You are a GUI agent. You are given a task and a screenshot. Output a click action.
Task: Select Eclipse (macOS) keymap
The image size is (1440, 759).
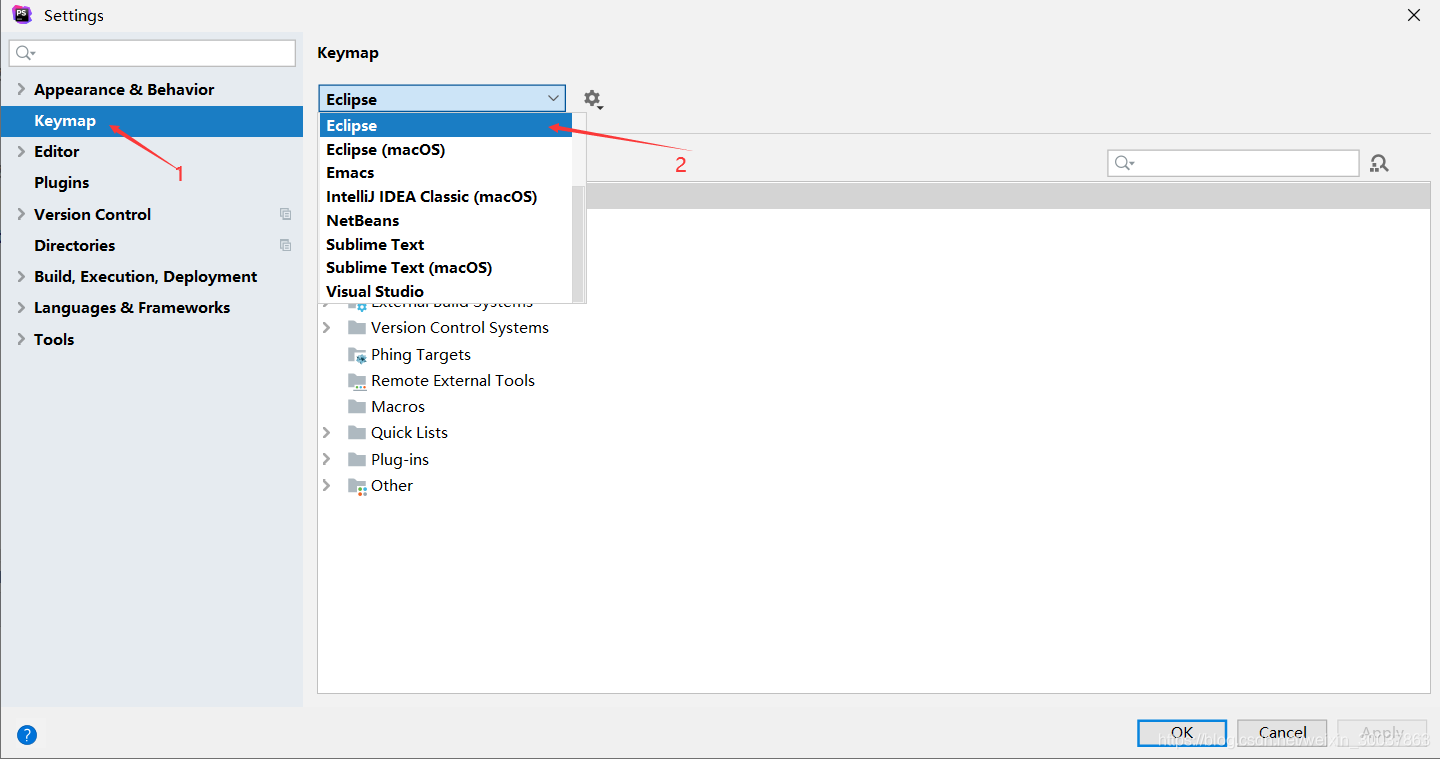tap(445, 149)
